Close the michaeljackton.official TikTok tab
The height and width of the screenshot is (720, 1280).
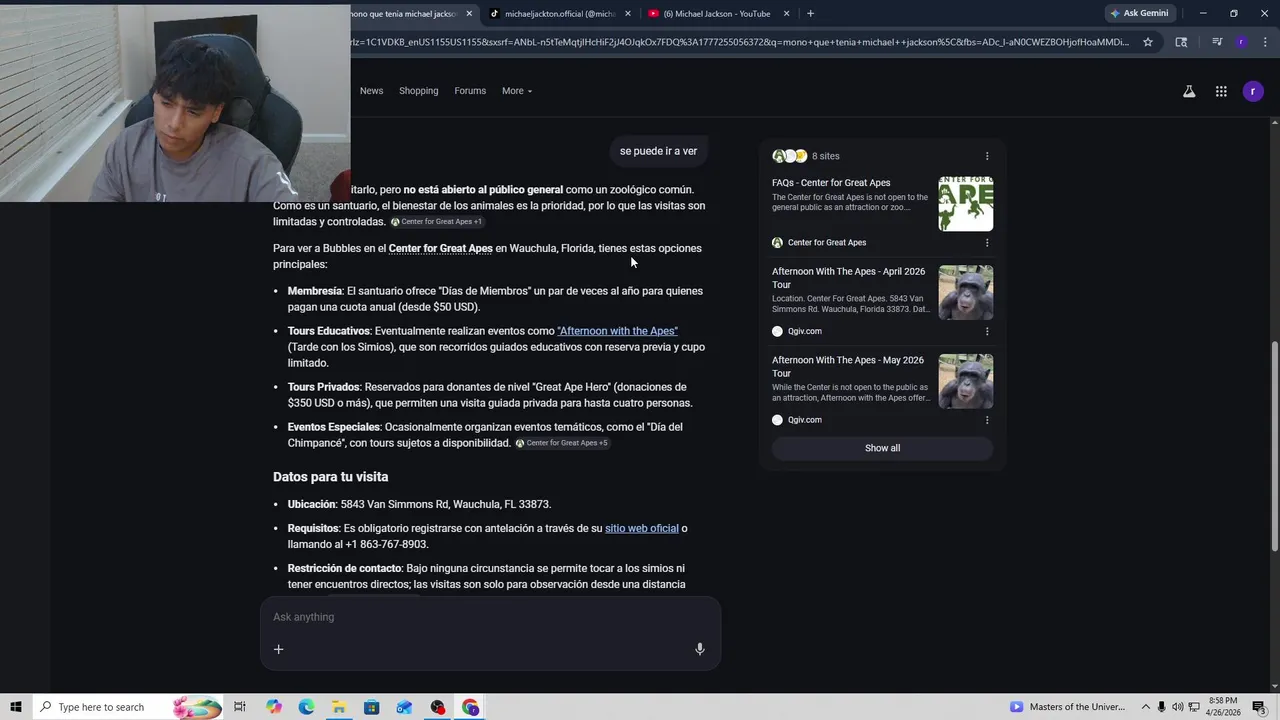pos(628,13)
